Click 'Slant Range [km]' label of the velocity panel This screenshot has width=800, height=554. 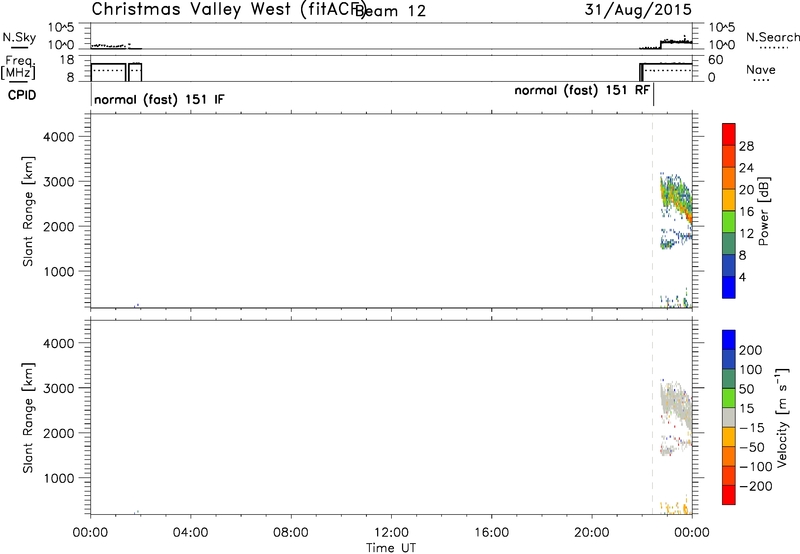coord(28,418)
